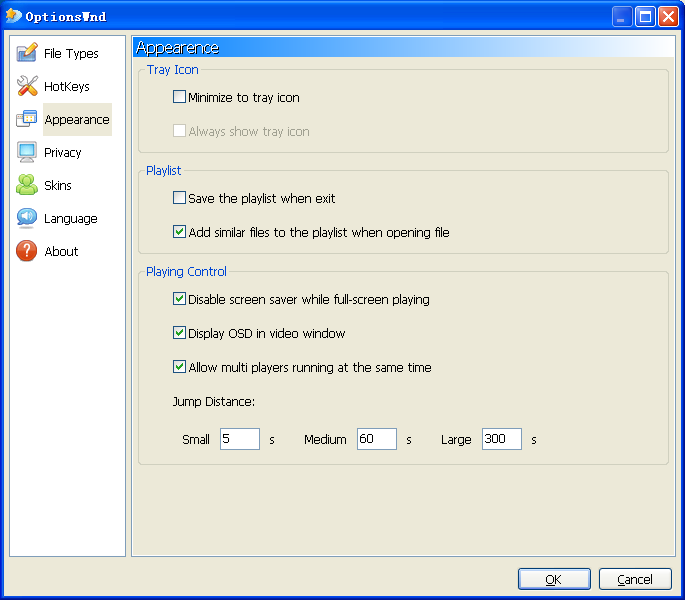Viewport: 685px width, 600px height.
Task: Click the Small jump distance field
Action: pyautogui.click(x=240, y=439)
